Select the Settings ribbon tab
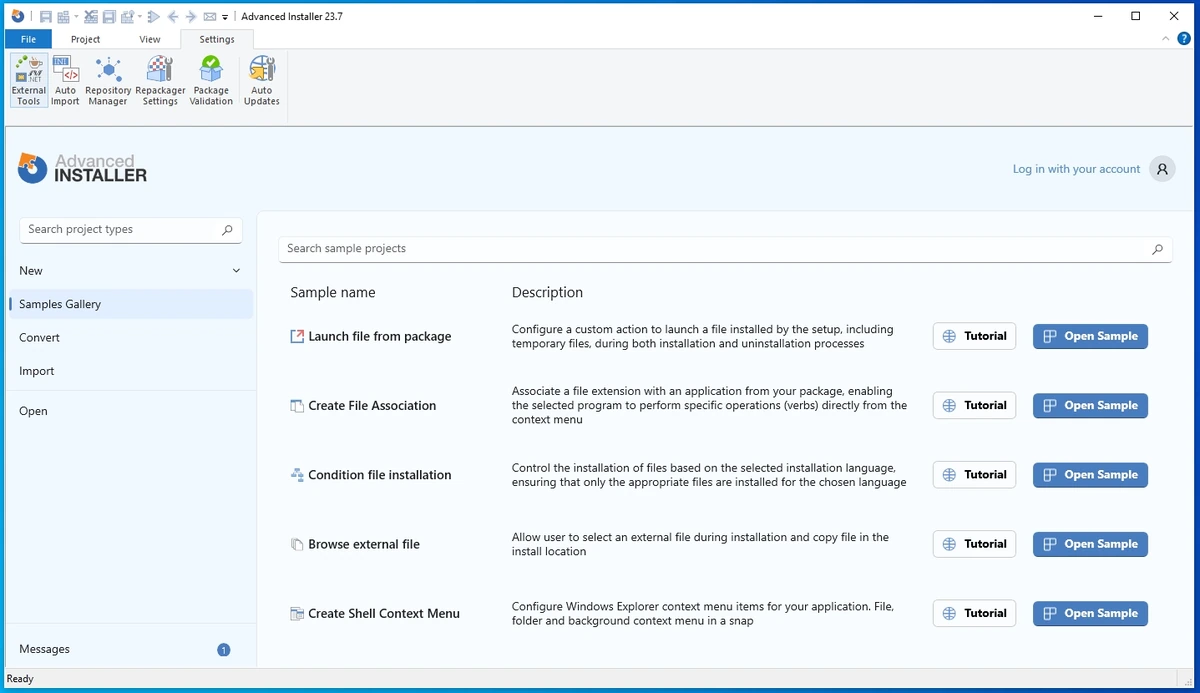Screen dimensions: 1200x693 coord(217,39)
